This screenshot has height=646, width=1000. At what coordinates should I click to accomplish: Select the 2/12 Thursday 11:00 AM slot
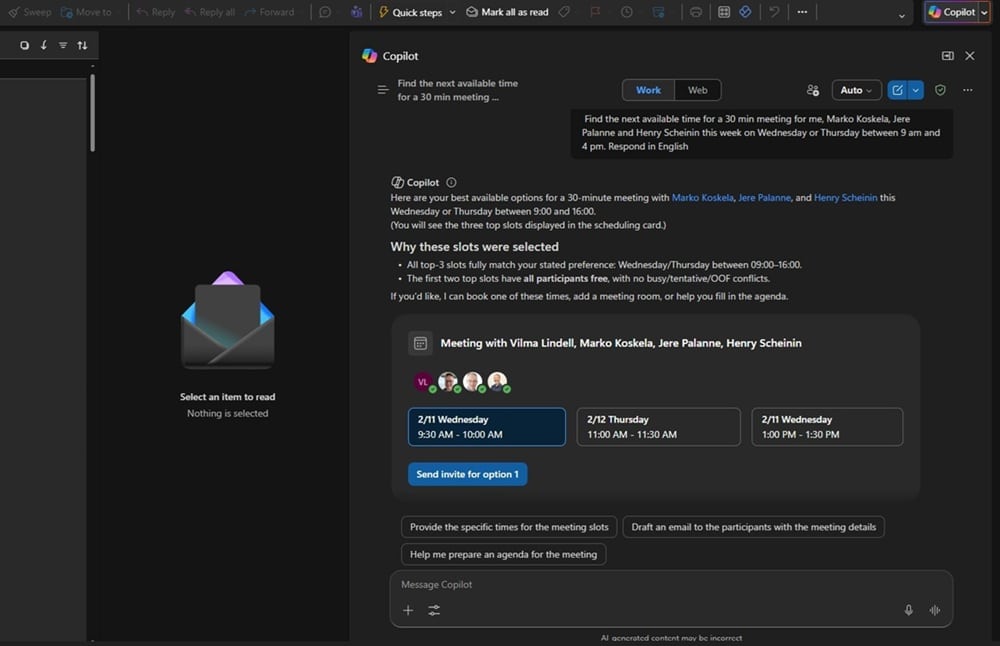[658, 426]
